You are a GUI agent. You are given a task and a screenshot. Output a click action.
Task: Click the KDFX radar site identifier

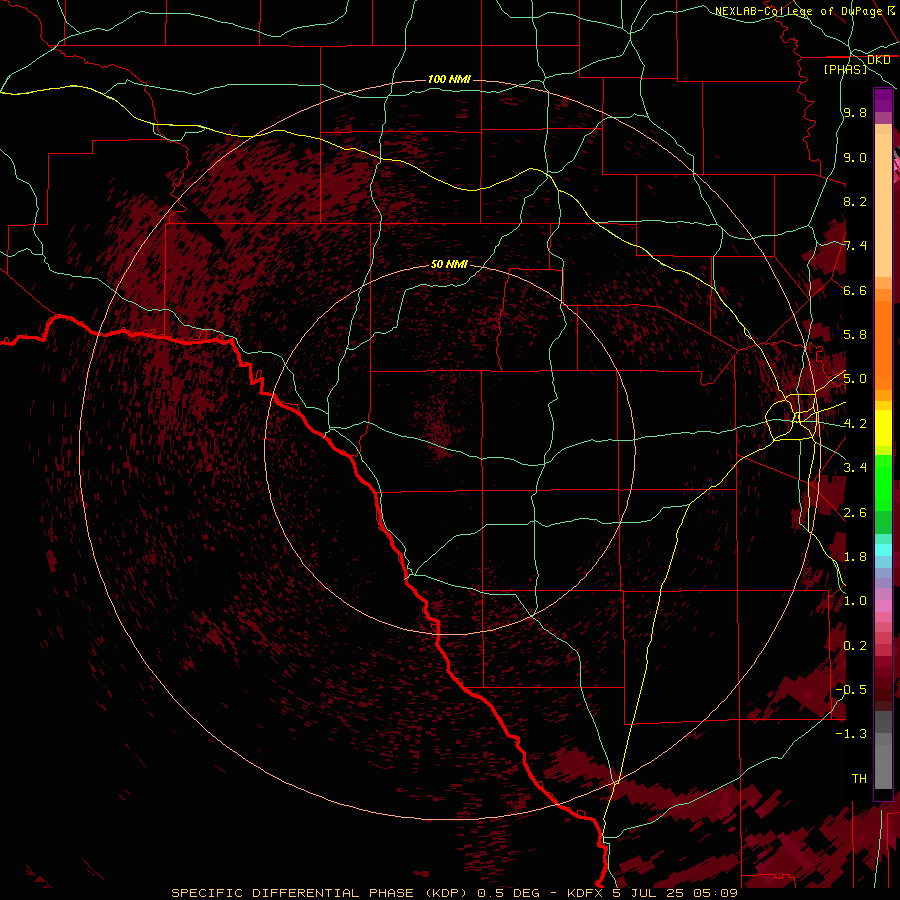(586, 893)
